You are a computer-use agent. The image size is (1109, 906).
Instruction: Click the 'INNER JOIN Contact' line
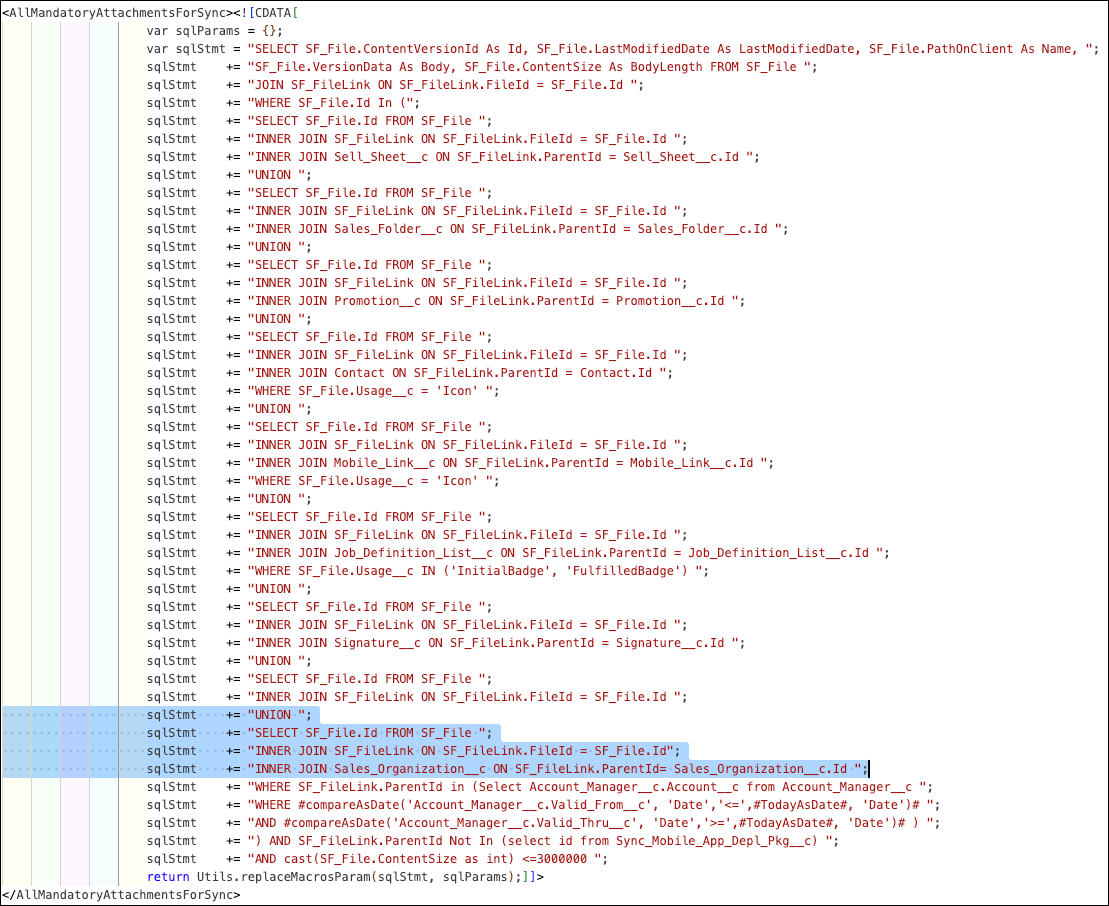click(410, 373)
